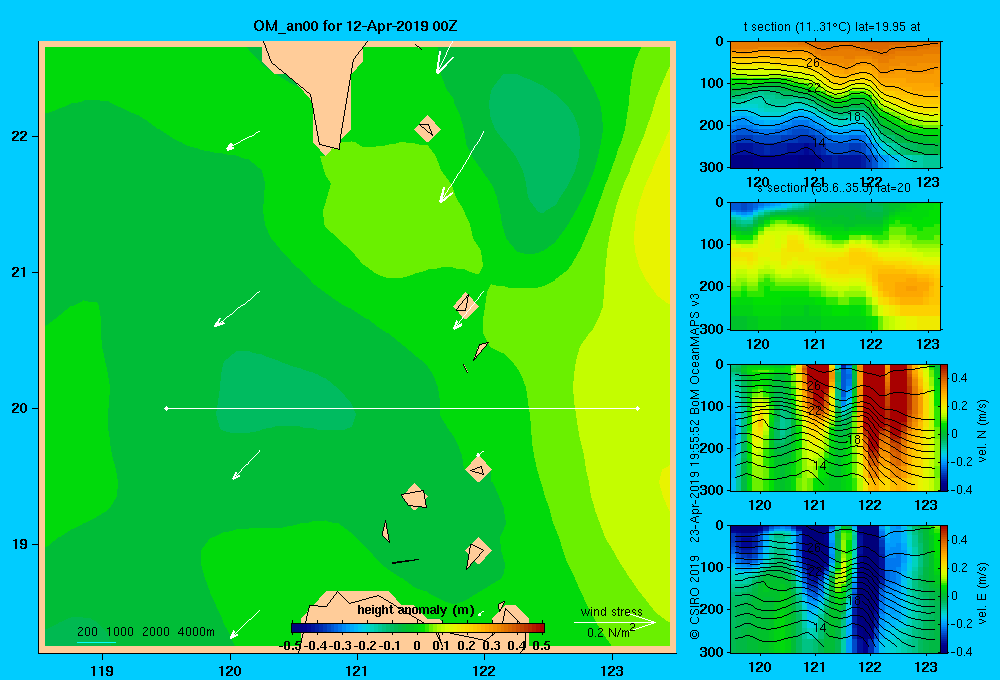1000x680 pixels.
Task: Click the '200 1000 2000 4000m' depth legend
Action: 145,632
